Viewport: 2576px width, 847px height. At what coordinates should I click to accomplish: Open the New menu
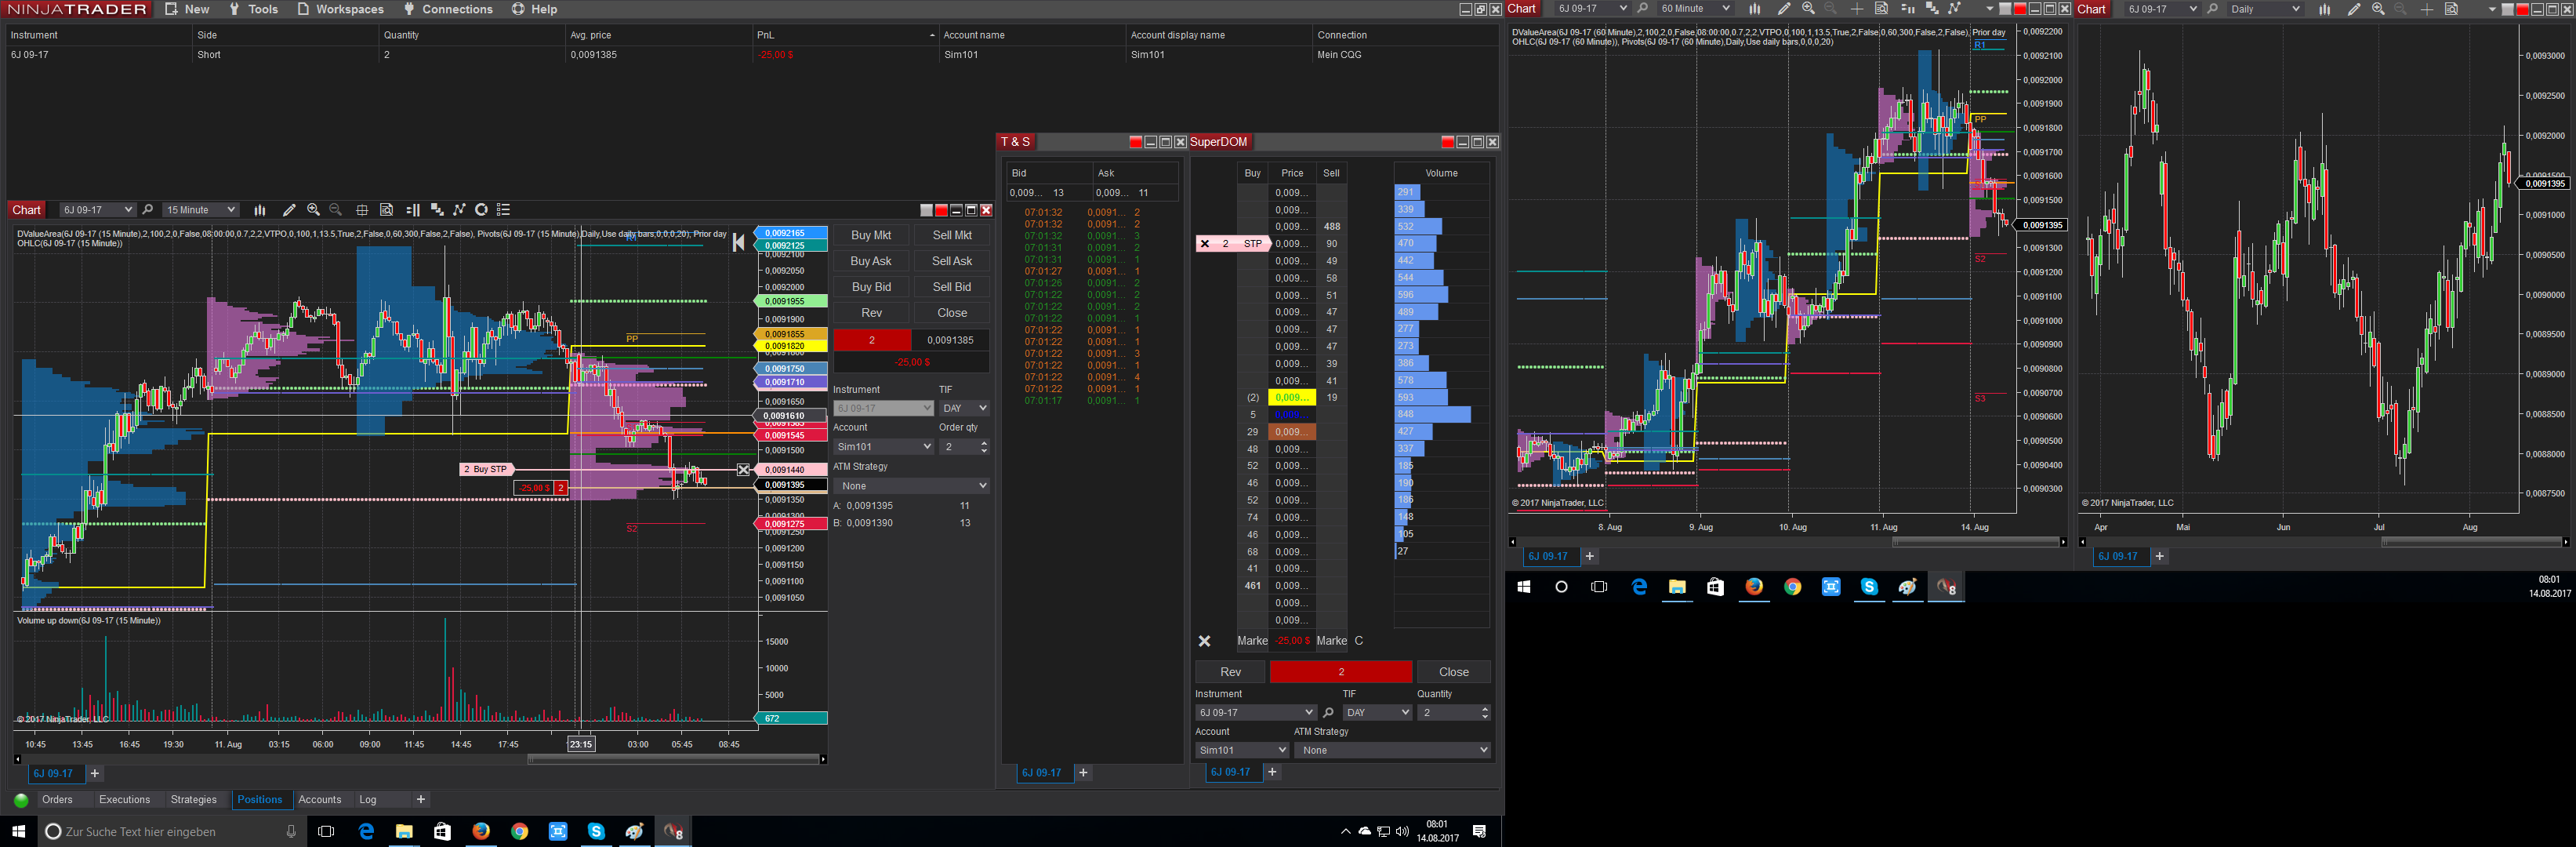187,9
